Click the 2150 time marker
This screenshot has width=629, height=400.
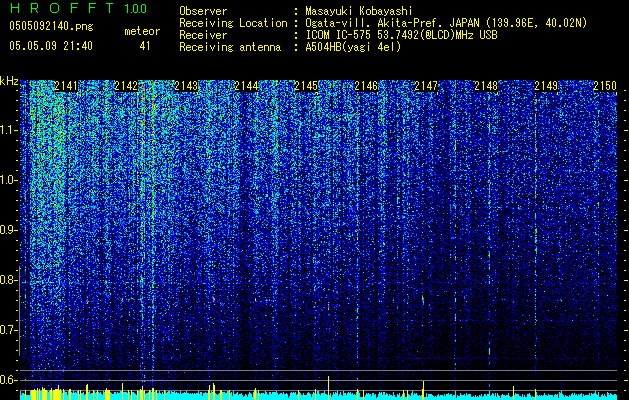click(x=605, y=86)
